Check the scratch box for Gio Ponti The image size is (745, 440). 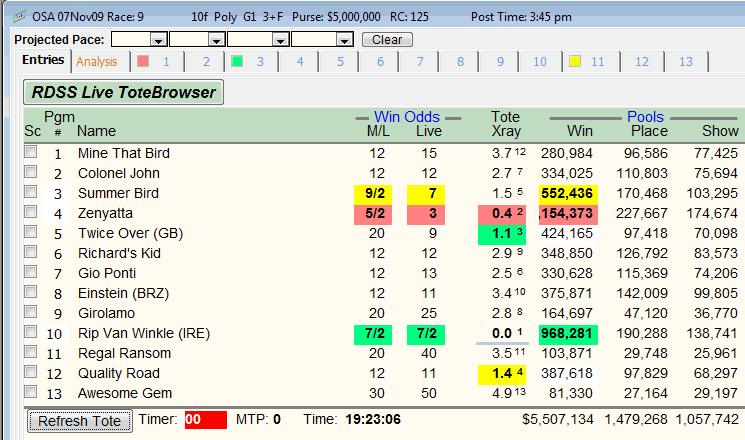(31, 271)
